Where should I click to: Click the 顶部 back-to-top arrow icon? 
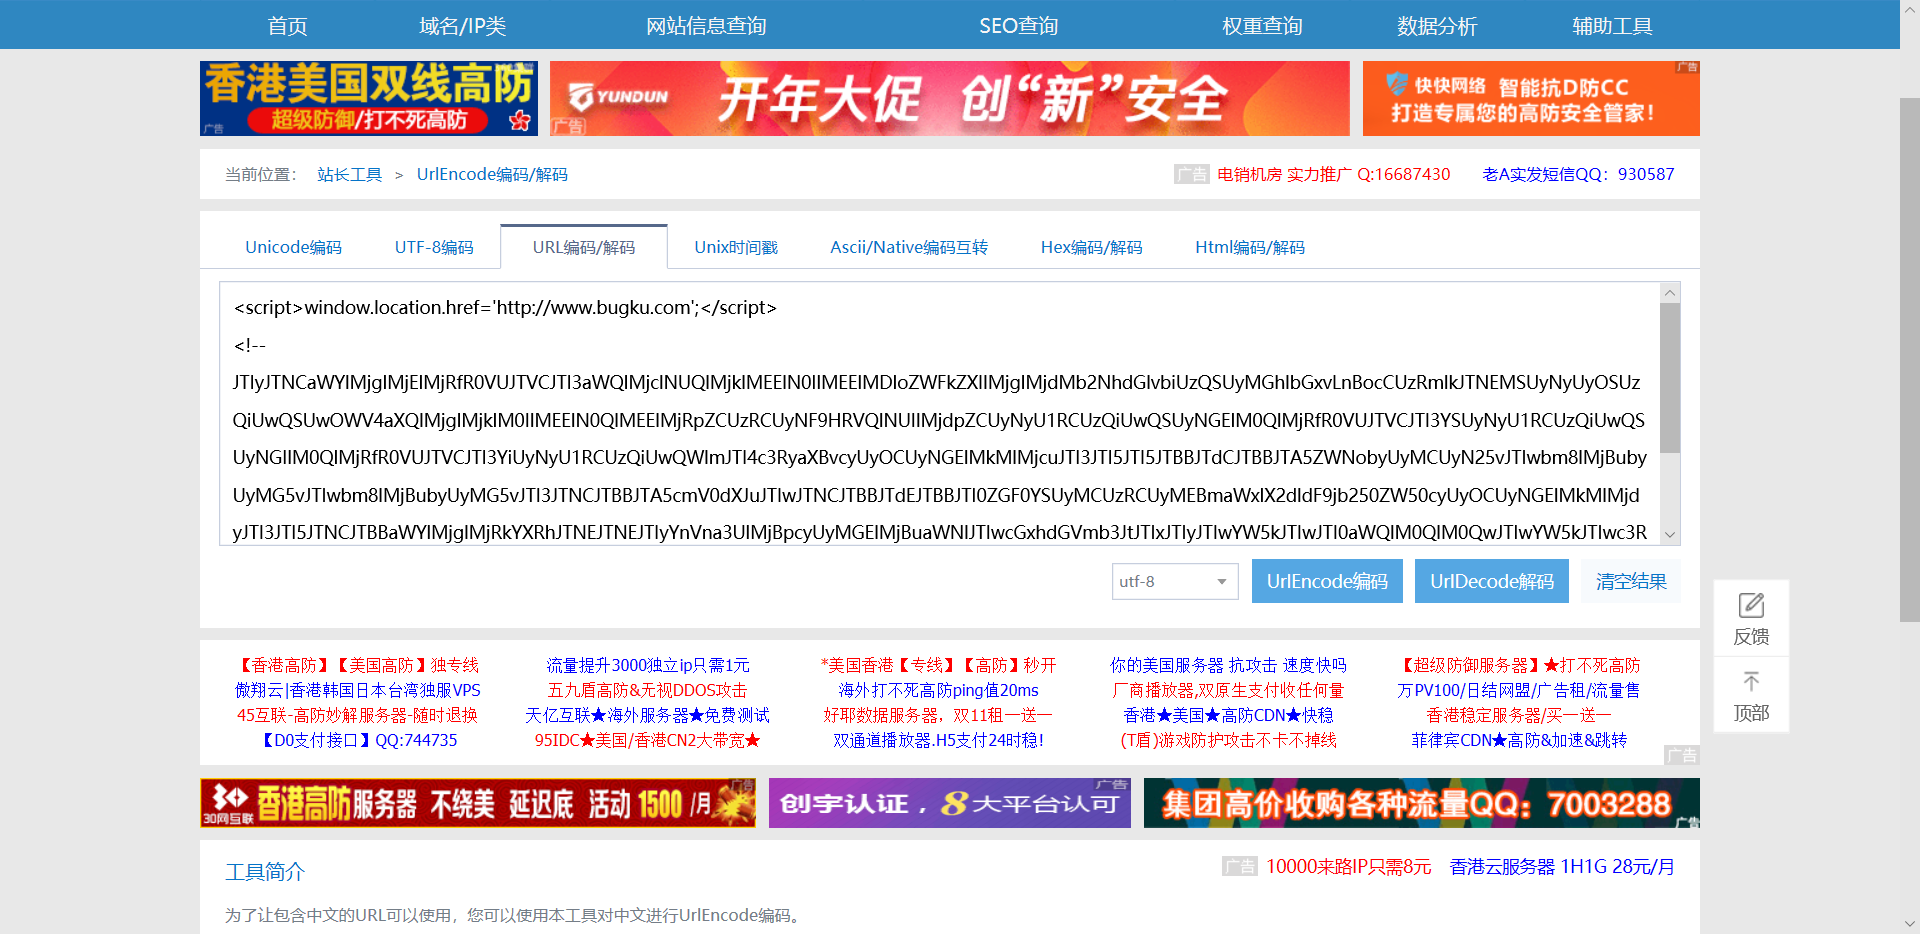pyautogui.click(x=1751, y=681)
